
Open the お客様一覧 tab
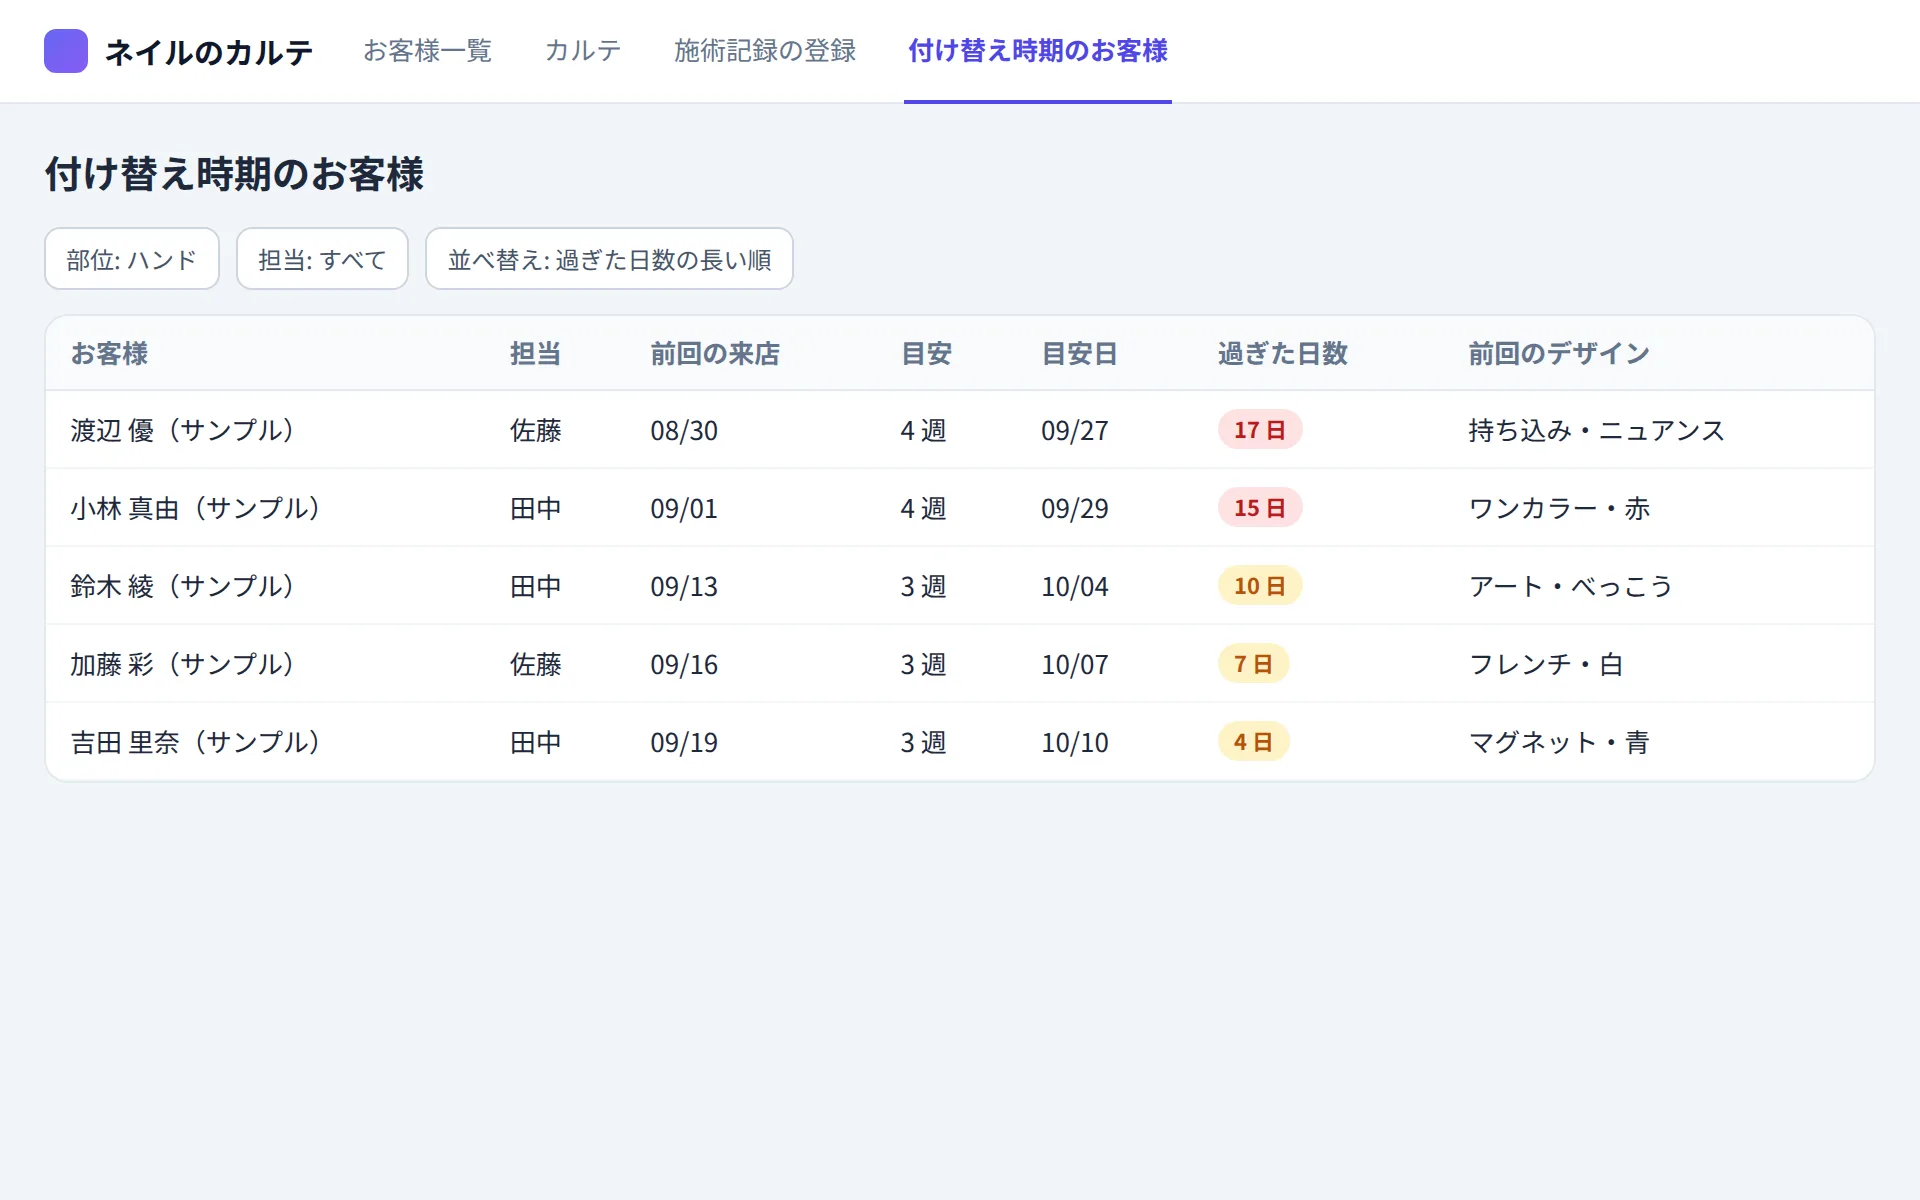427,51
